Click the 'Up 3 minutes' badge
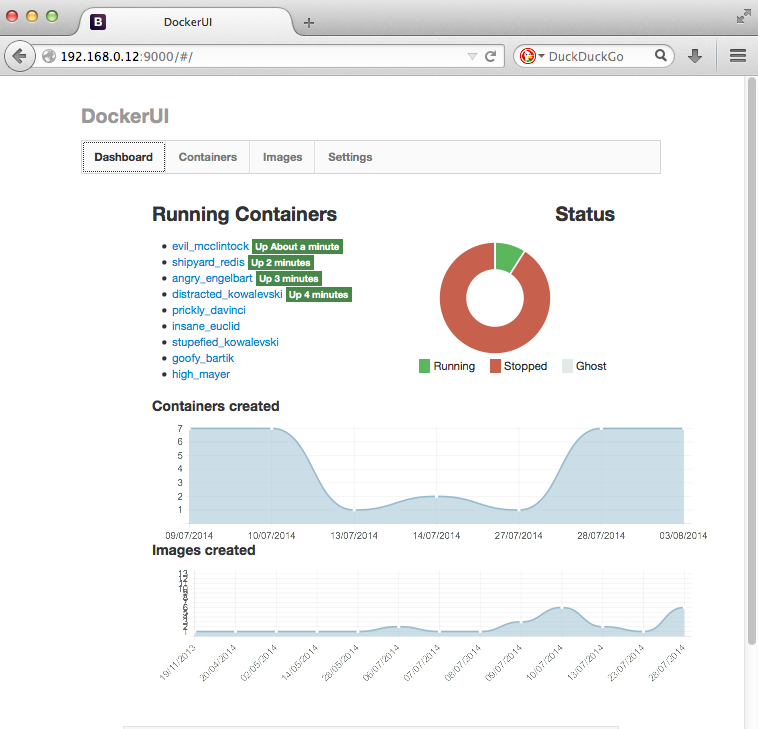 [289, 278]
